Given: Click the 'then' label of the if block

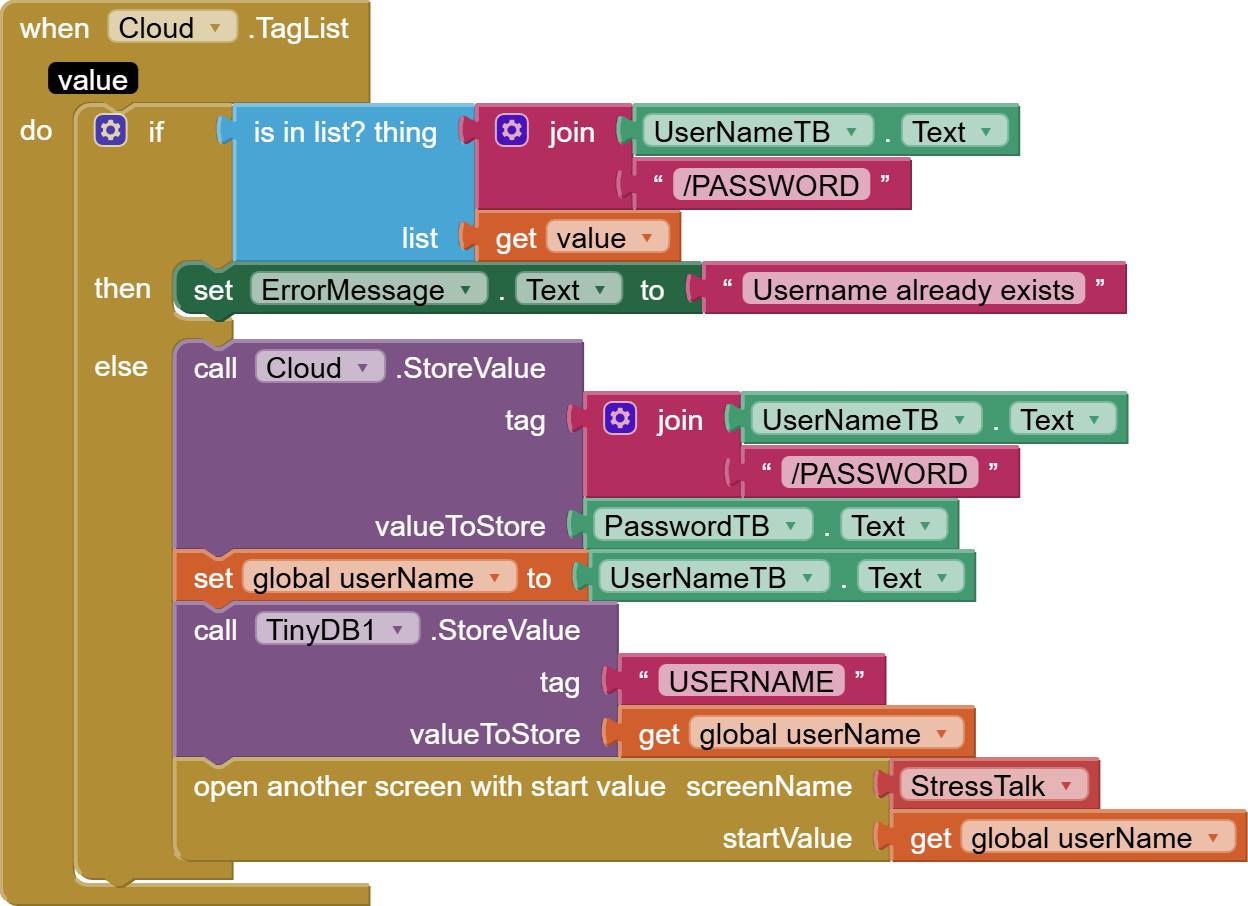Looking at the screenshot, I should [122, 288].
